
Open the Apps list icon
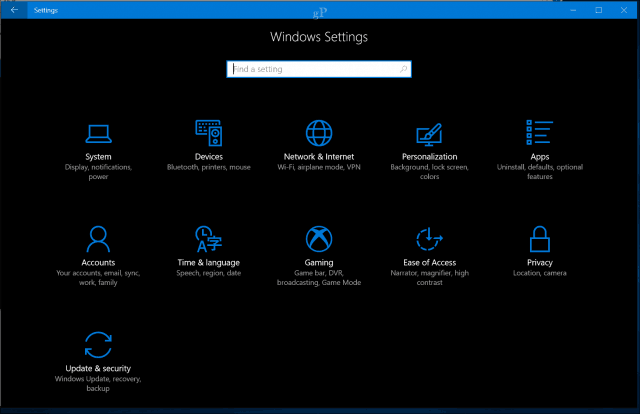[540, 132]
